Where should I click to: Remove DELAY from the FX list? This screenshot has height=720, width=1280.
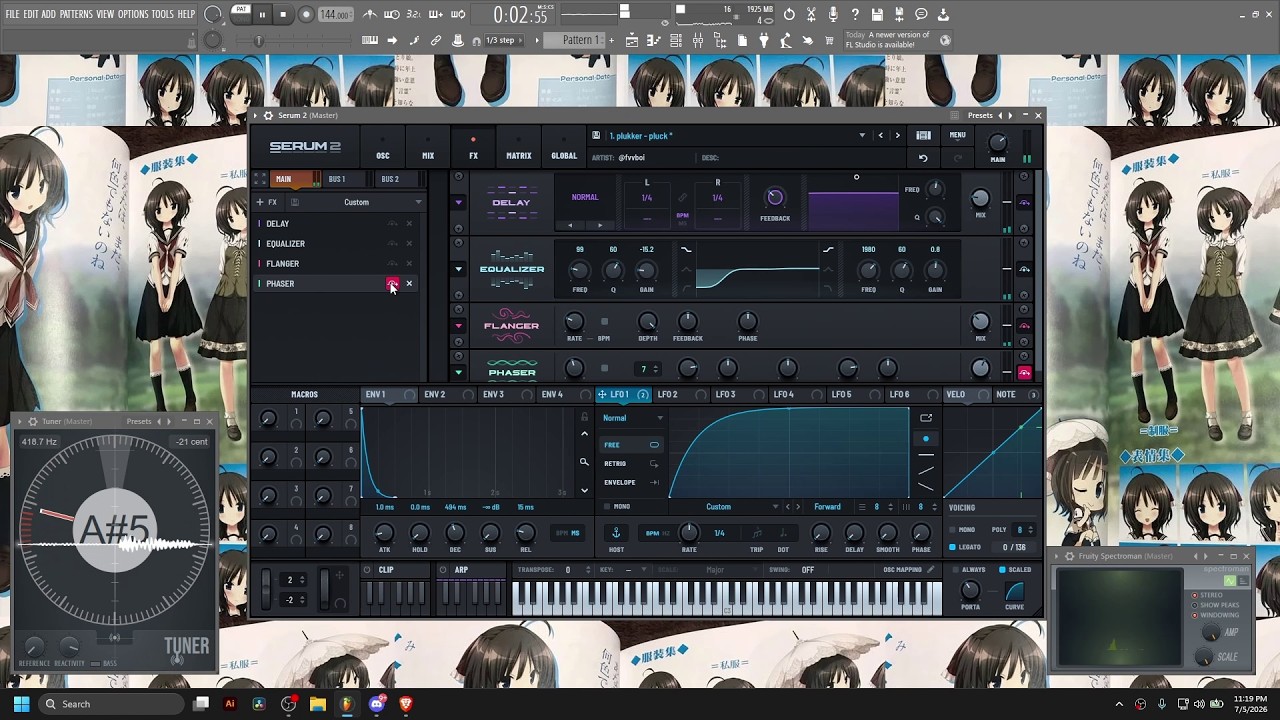pos(409,224)
